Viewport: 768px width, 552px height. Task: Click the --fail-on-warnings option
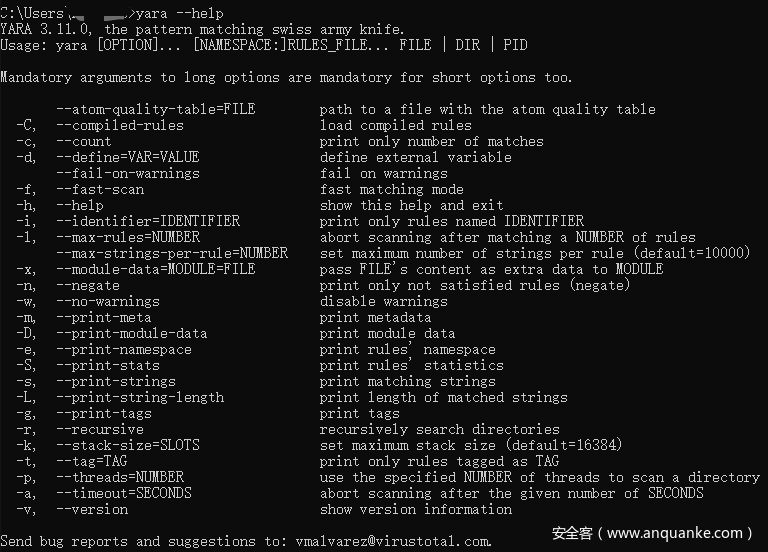pyautogui.click(x=127, y=173)
